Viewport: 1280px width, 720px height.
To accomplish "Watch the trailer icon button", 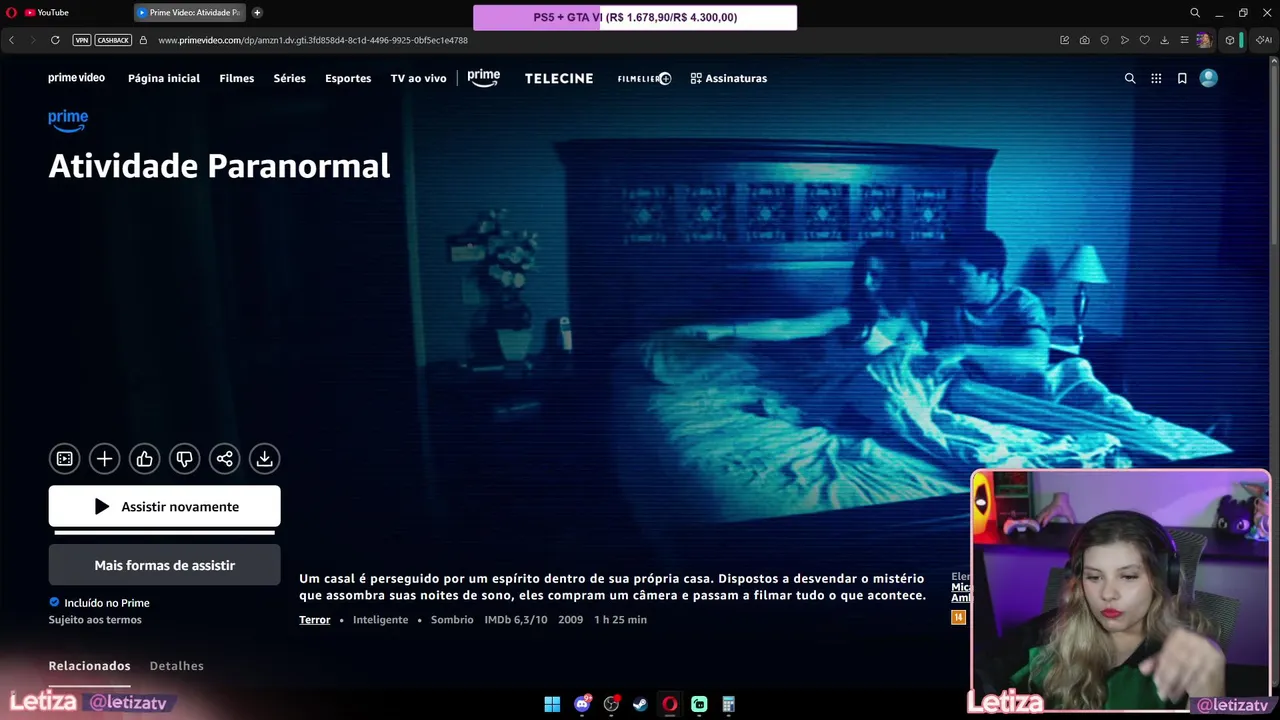I will tap(64, 459).
